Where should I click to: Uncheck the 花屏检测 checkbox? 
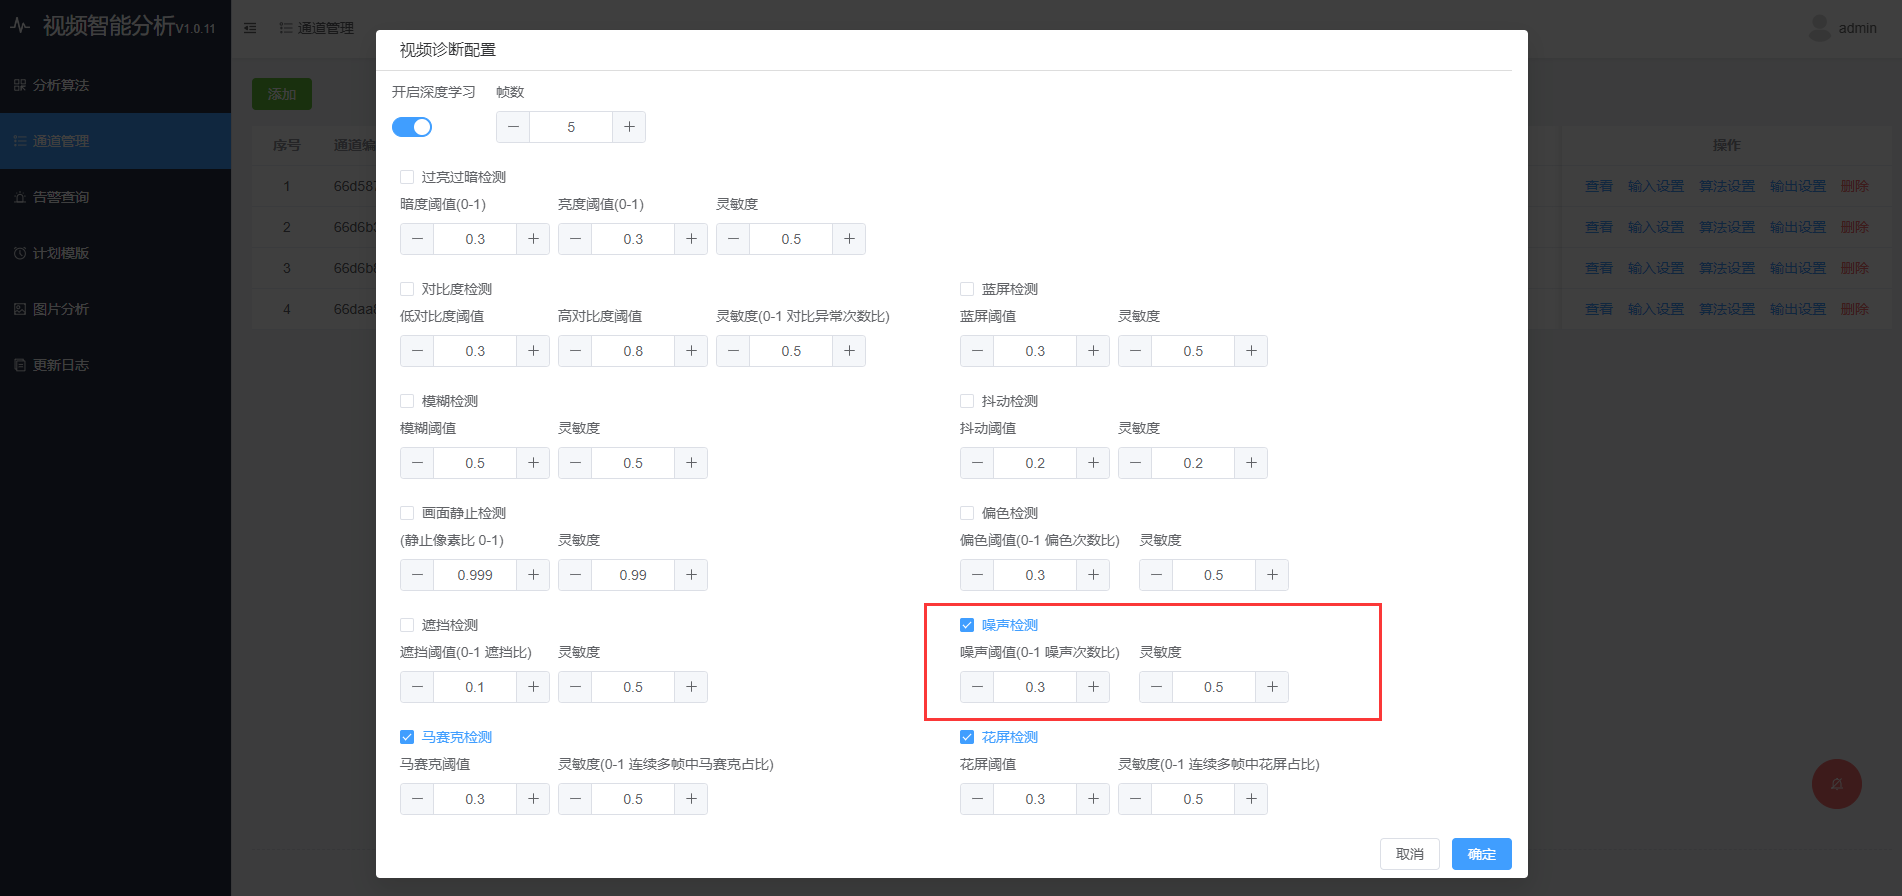pos(967,737)
